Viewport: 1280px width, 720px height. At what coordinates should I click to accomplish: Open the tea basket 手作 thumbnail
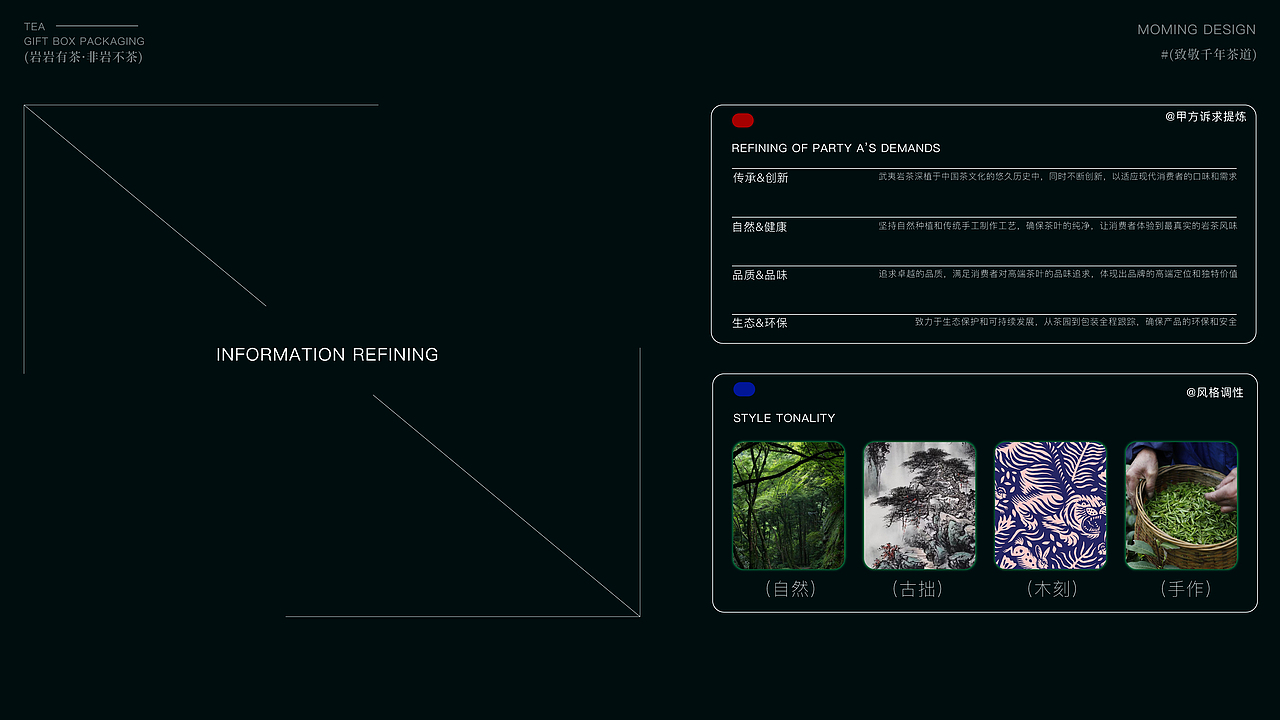click(1182, 506)
